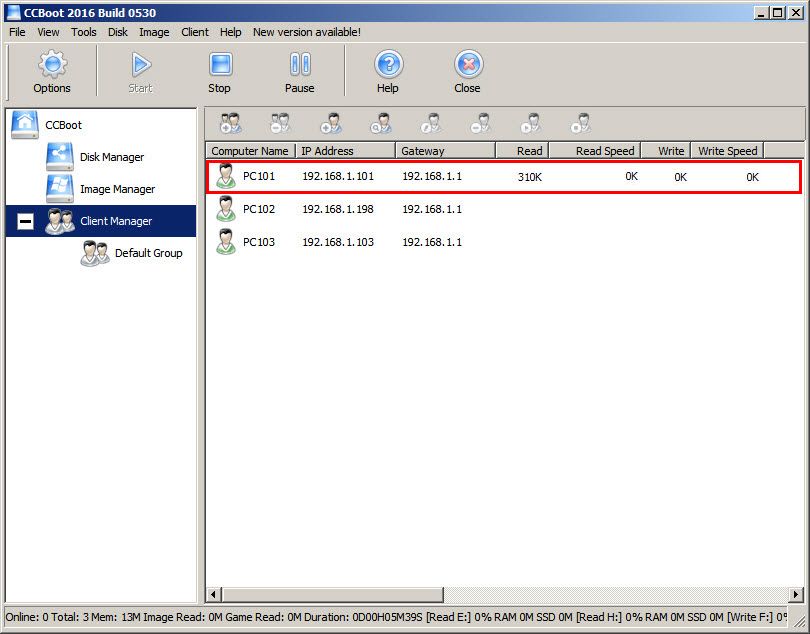Open the Image menu
The height and width of the screenshot is (634, 810).
pyautogui.click(x=154, y=32)
